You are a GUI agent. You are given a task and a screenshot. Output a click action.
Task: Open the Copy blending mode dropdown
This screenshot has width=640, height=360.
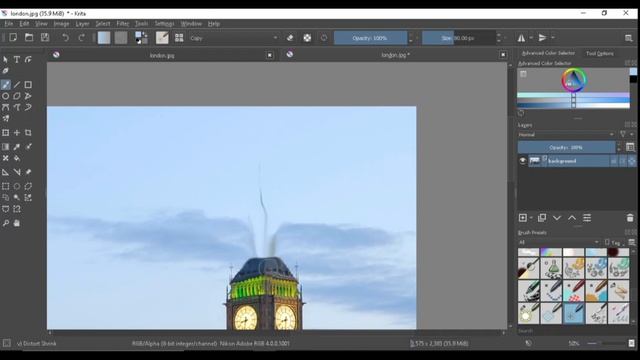(x=234, y=38)
